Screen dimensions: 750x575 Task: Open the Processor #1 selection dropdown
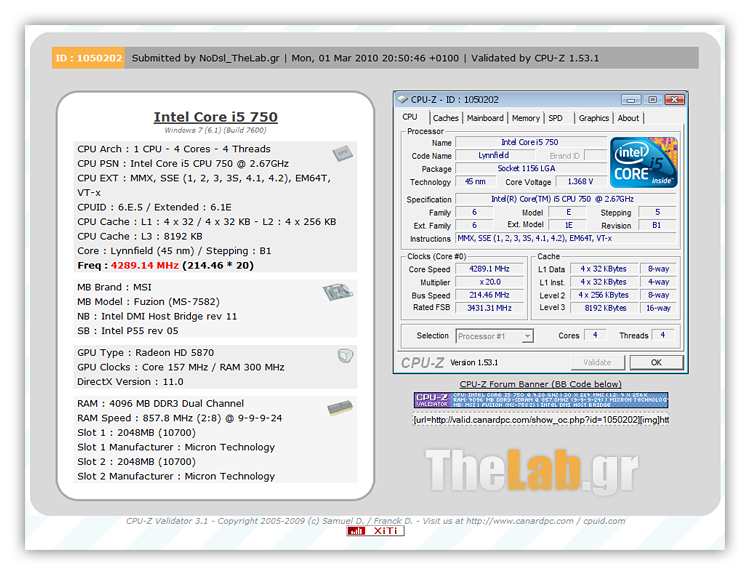click(494, 336)
